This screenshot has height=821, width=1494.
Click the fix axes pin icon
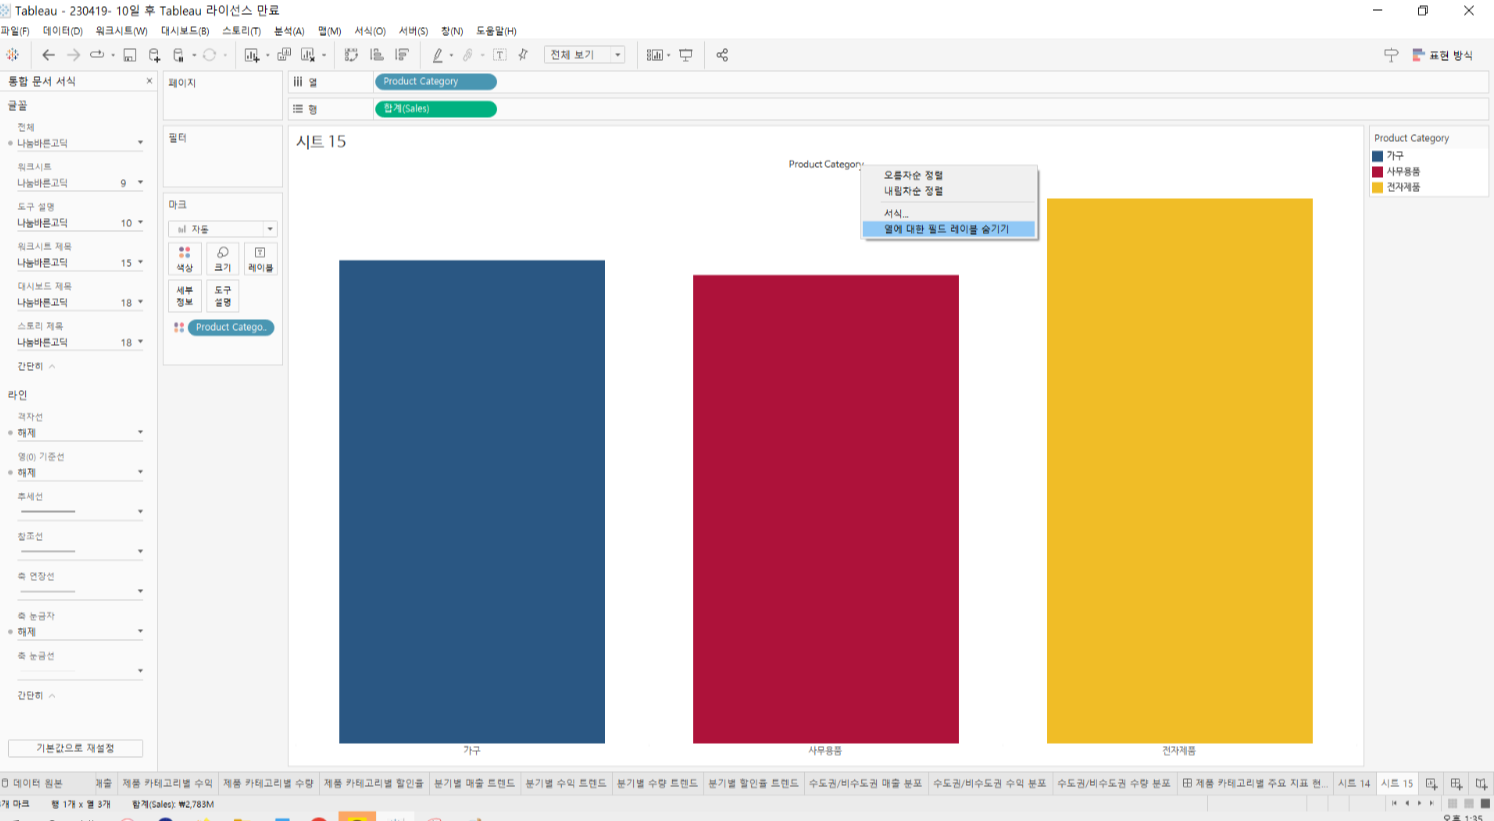tap(523, 55)
